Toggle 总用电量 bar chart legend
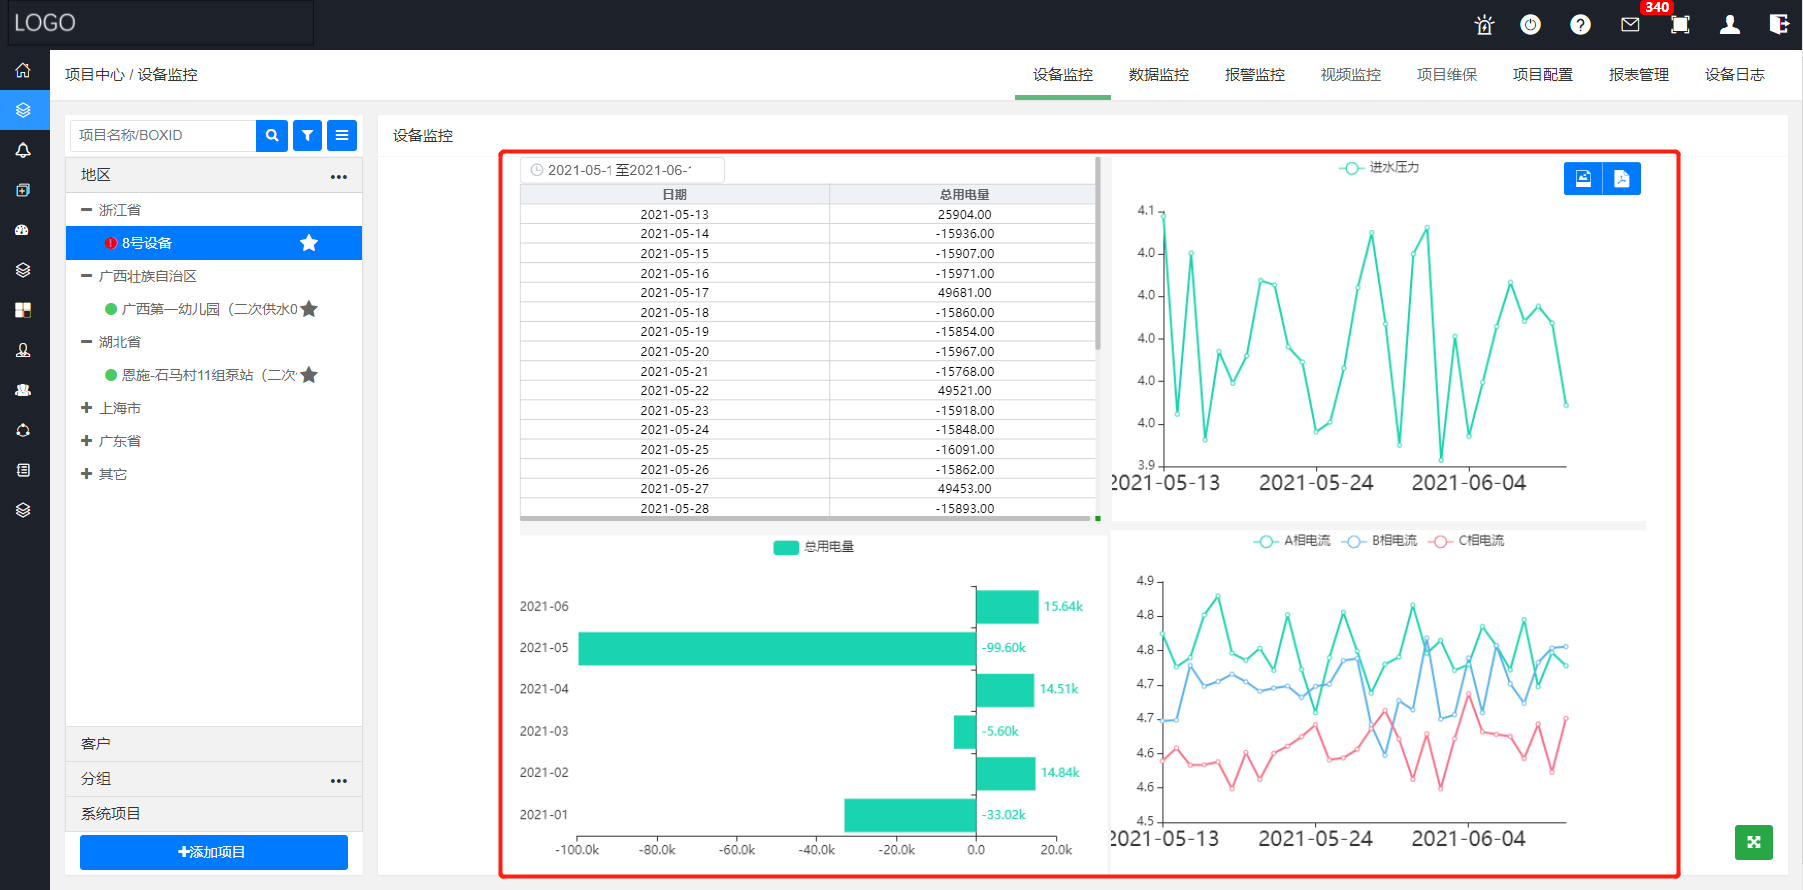Screen dimensions: 1803x890 point(813,547)
